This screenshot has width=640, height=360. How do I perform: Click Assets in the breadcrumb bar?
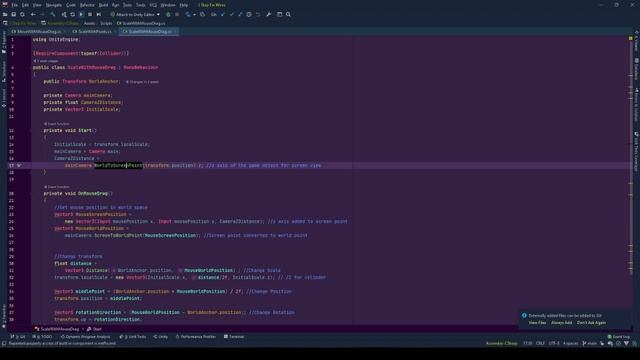pyautogui.click(x=89, y=23)
